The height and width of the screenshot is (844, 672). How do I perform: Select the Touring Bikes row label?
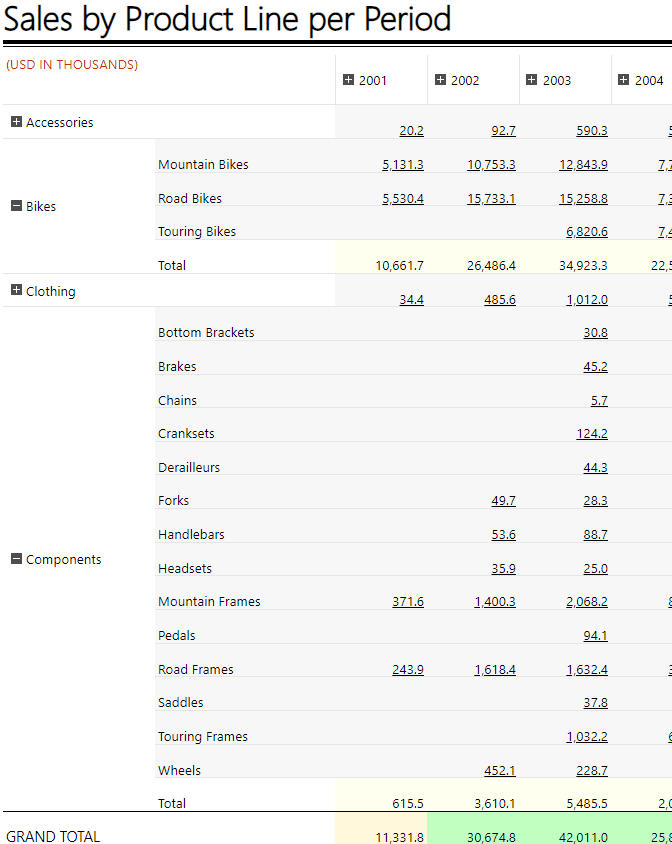pos(197,231)
